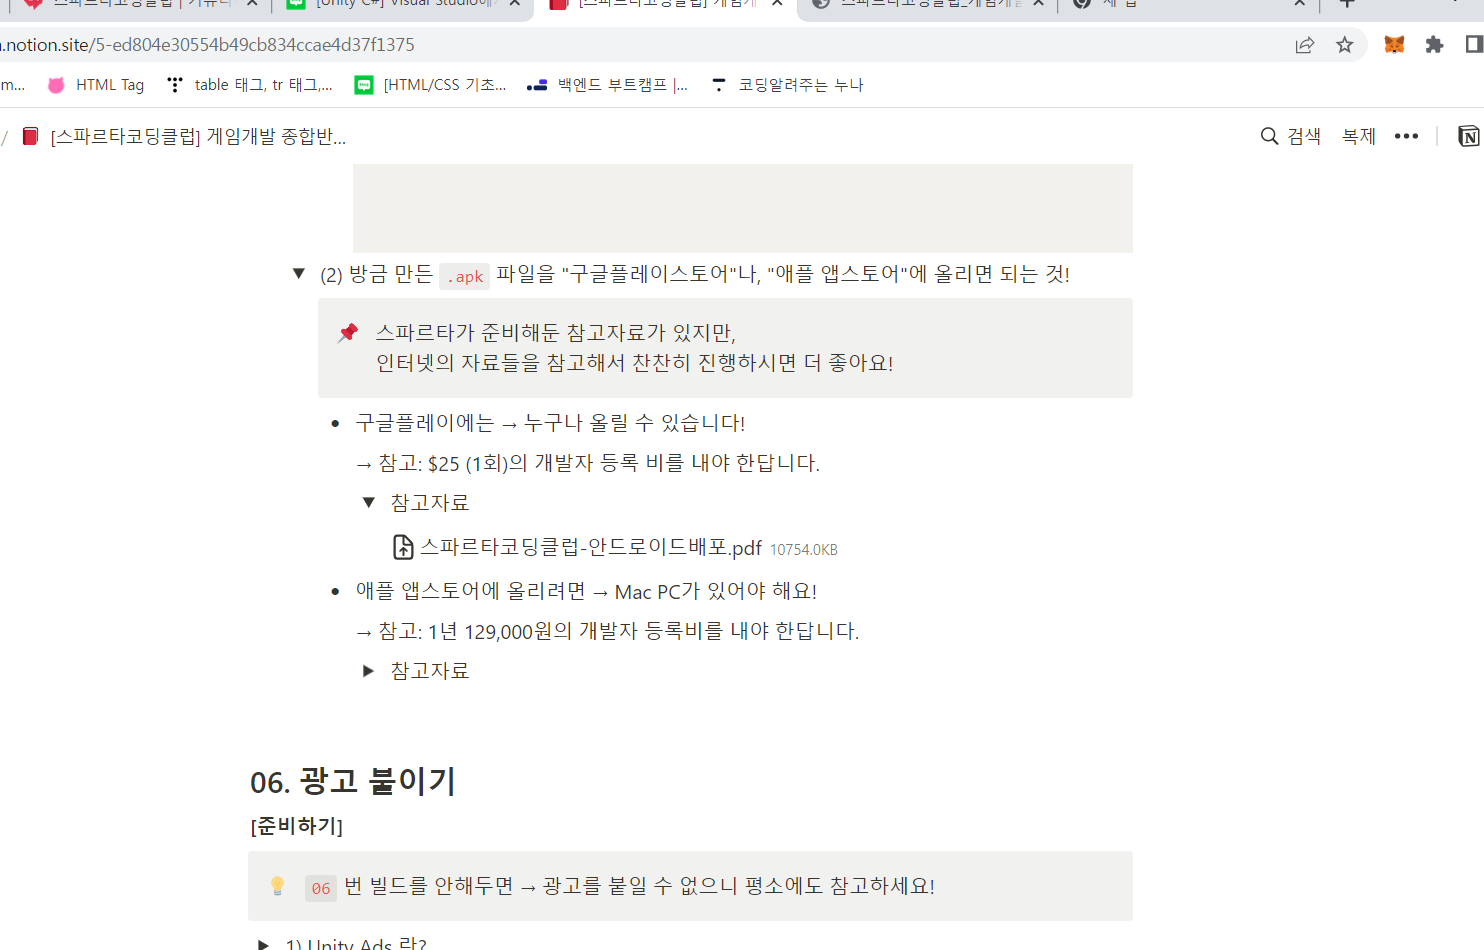Open the three-dot page options menu
The width and height of the screenshot is (1484, 950).
click(x=1406, y=136)
